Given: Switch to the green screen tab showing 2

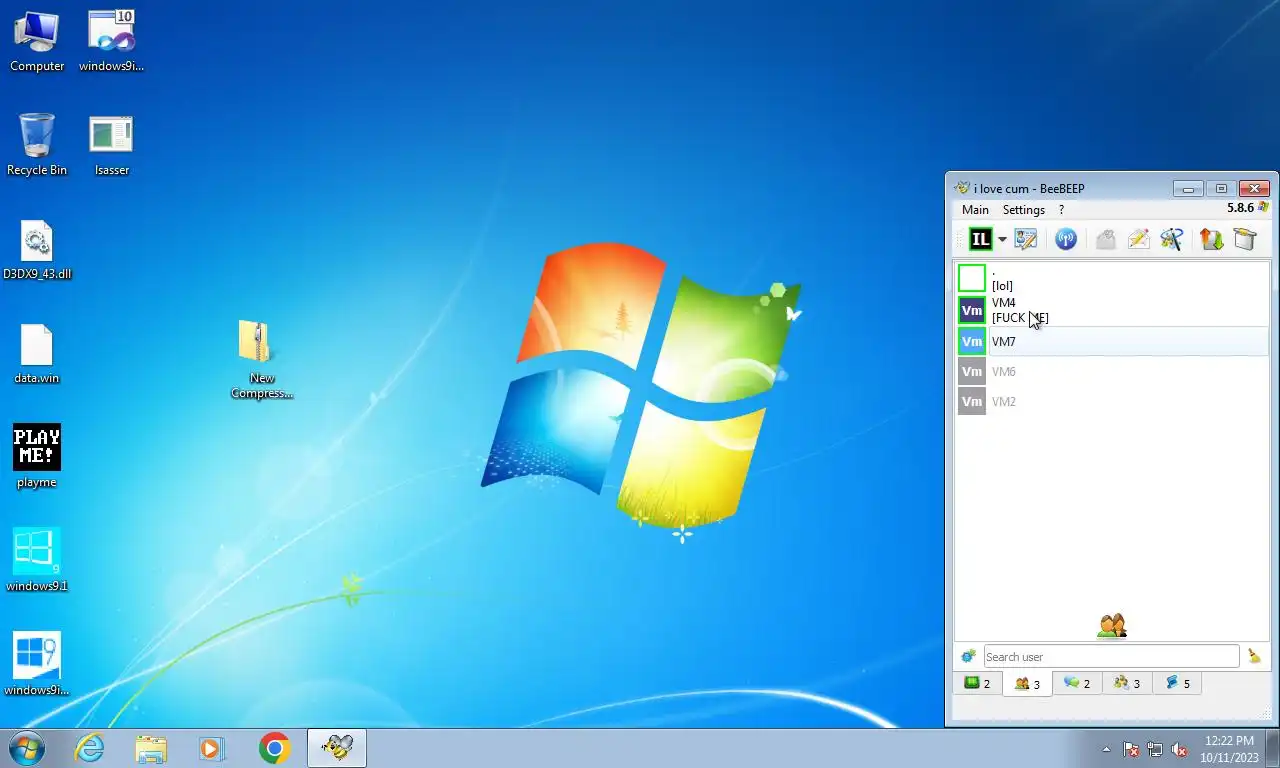Looking at the screenshot, I should pyautogui.click(x=977, y=683).
